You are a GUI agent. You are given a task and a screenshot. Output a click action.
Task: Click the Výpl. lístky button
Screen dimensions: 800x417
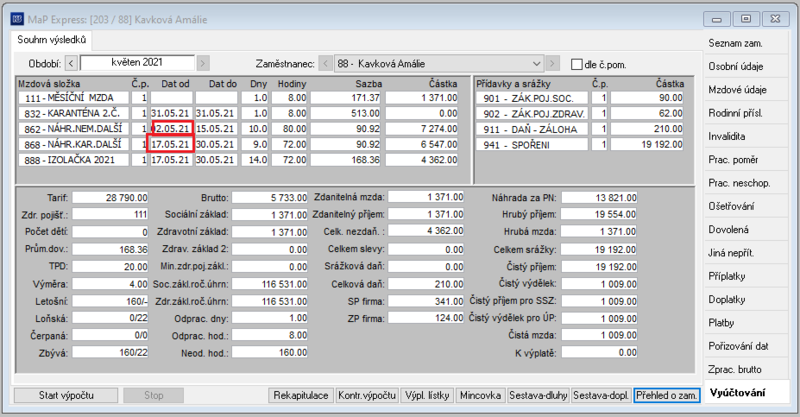(x=427, y=395)
